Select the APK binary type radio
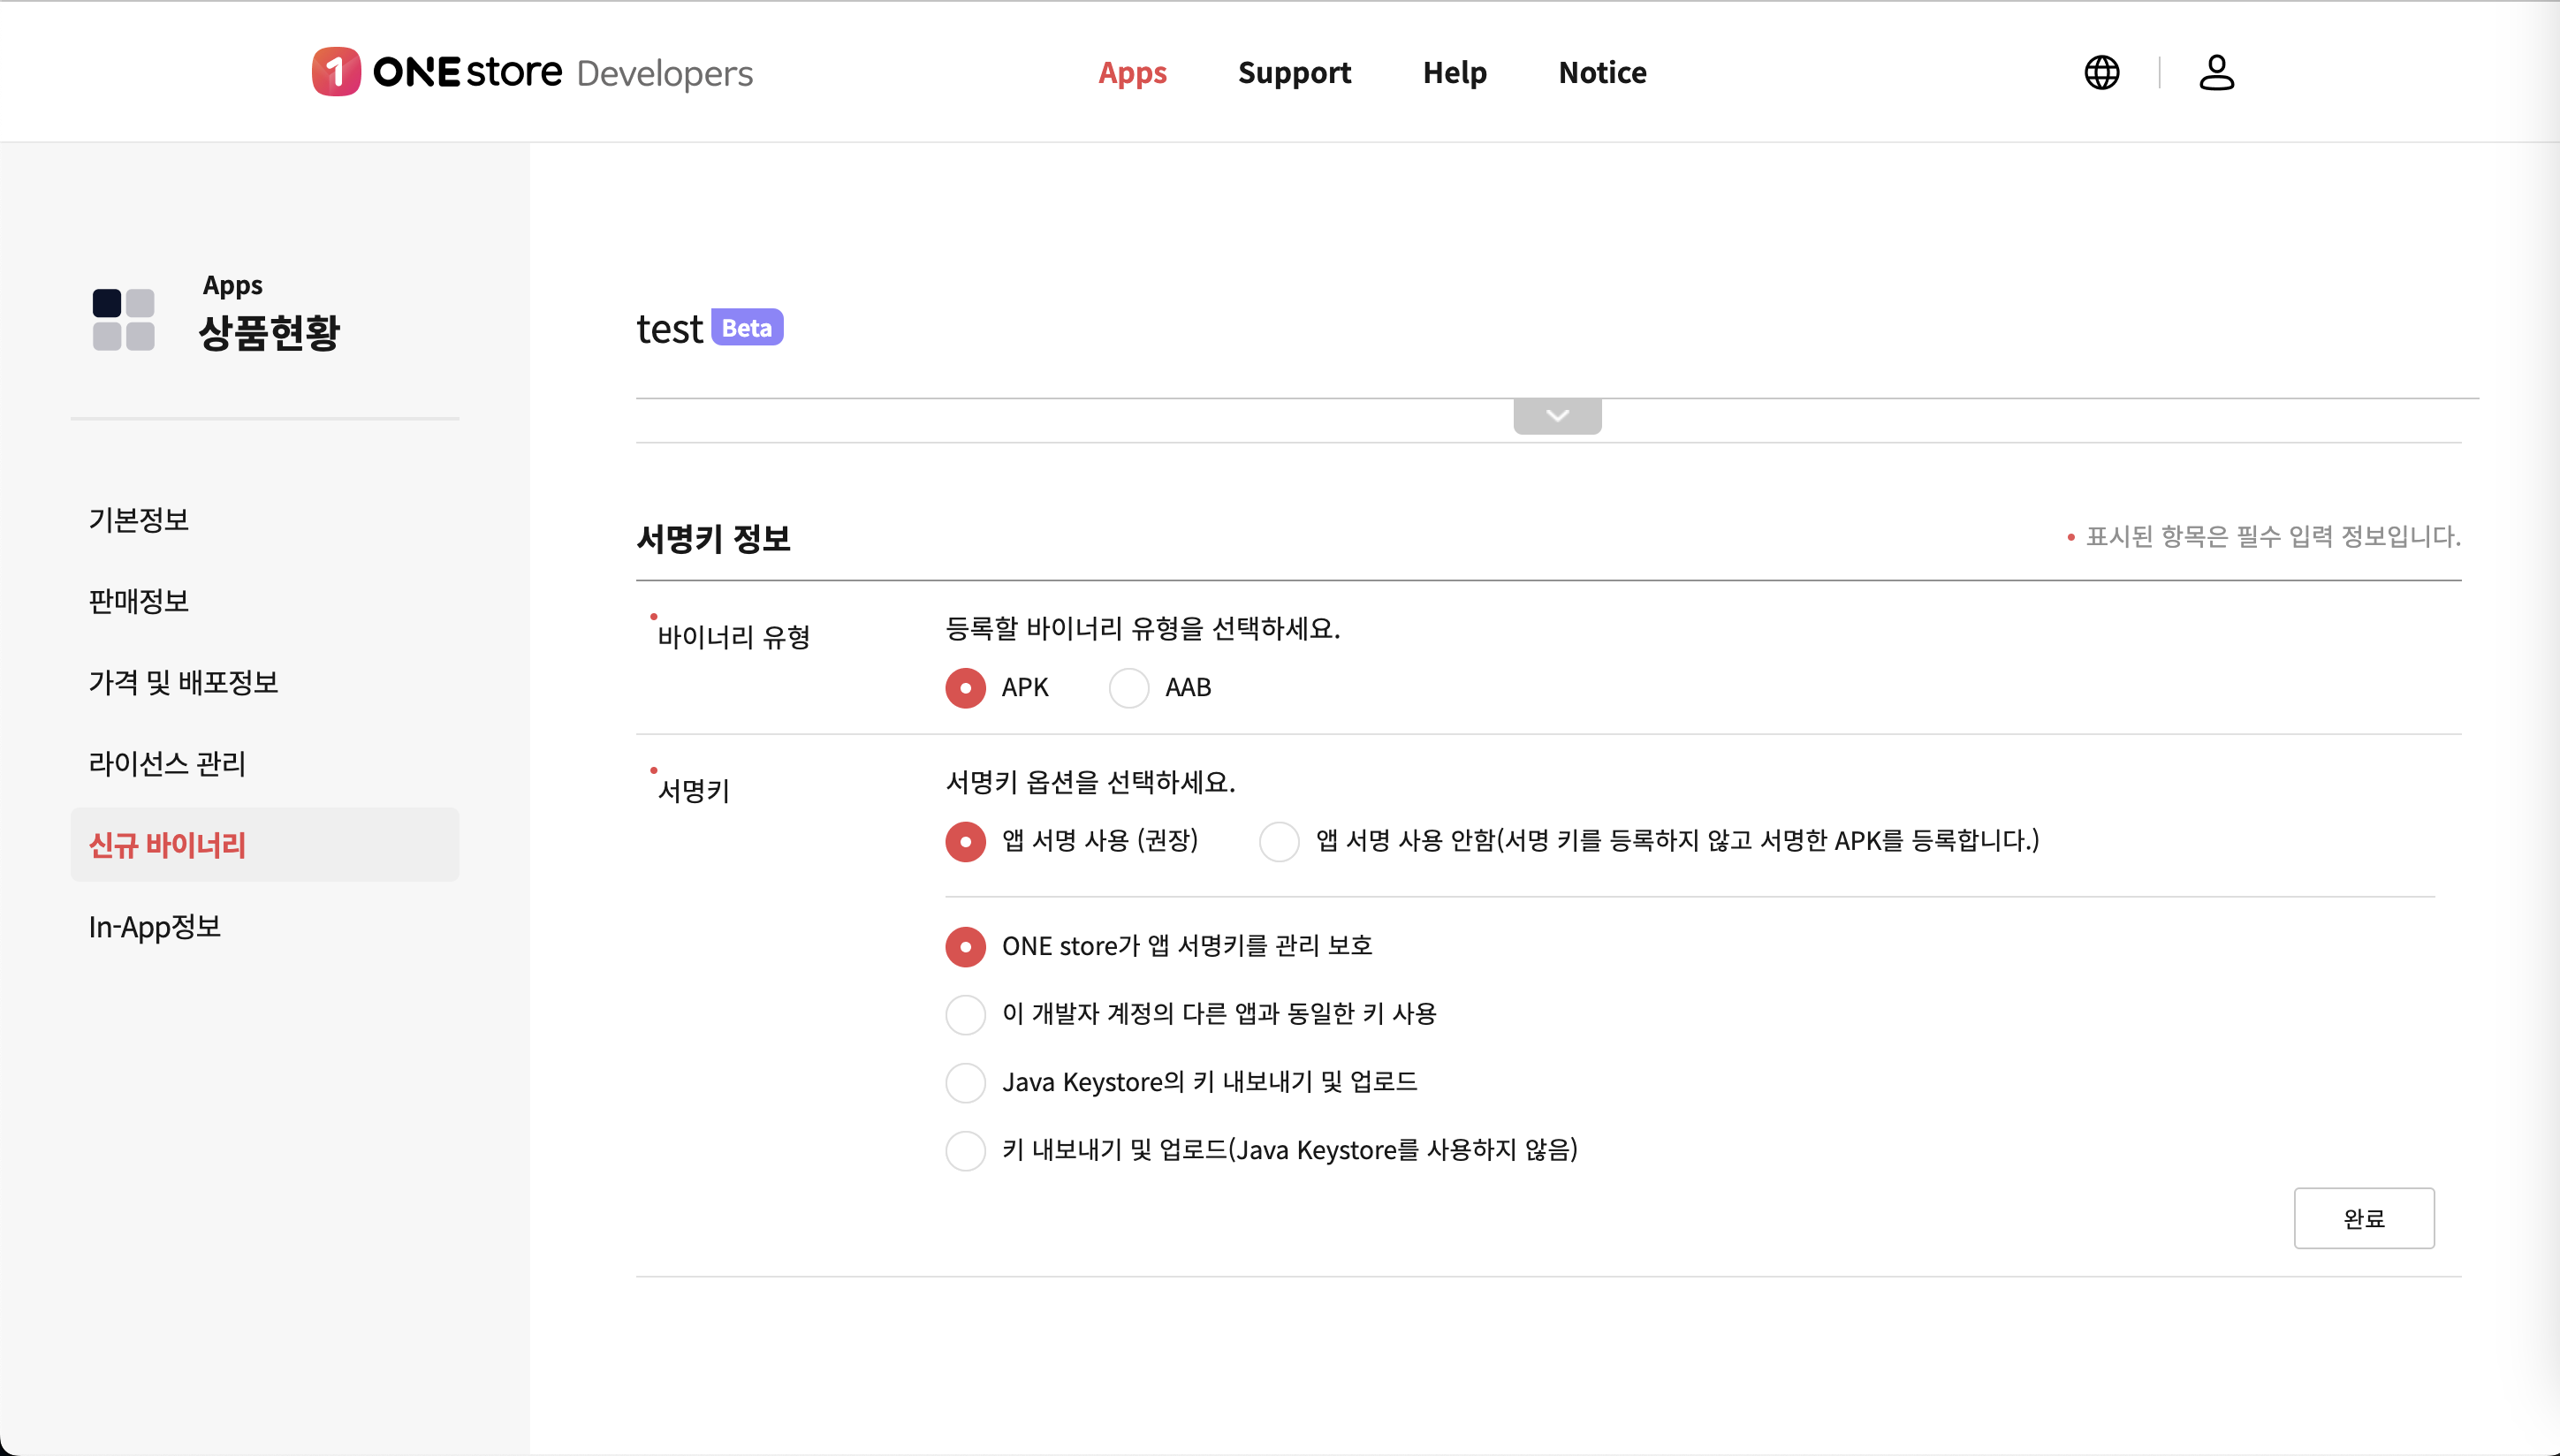This screenshot has width=2560, height=1456. pos(965,688)
